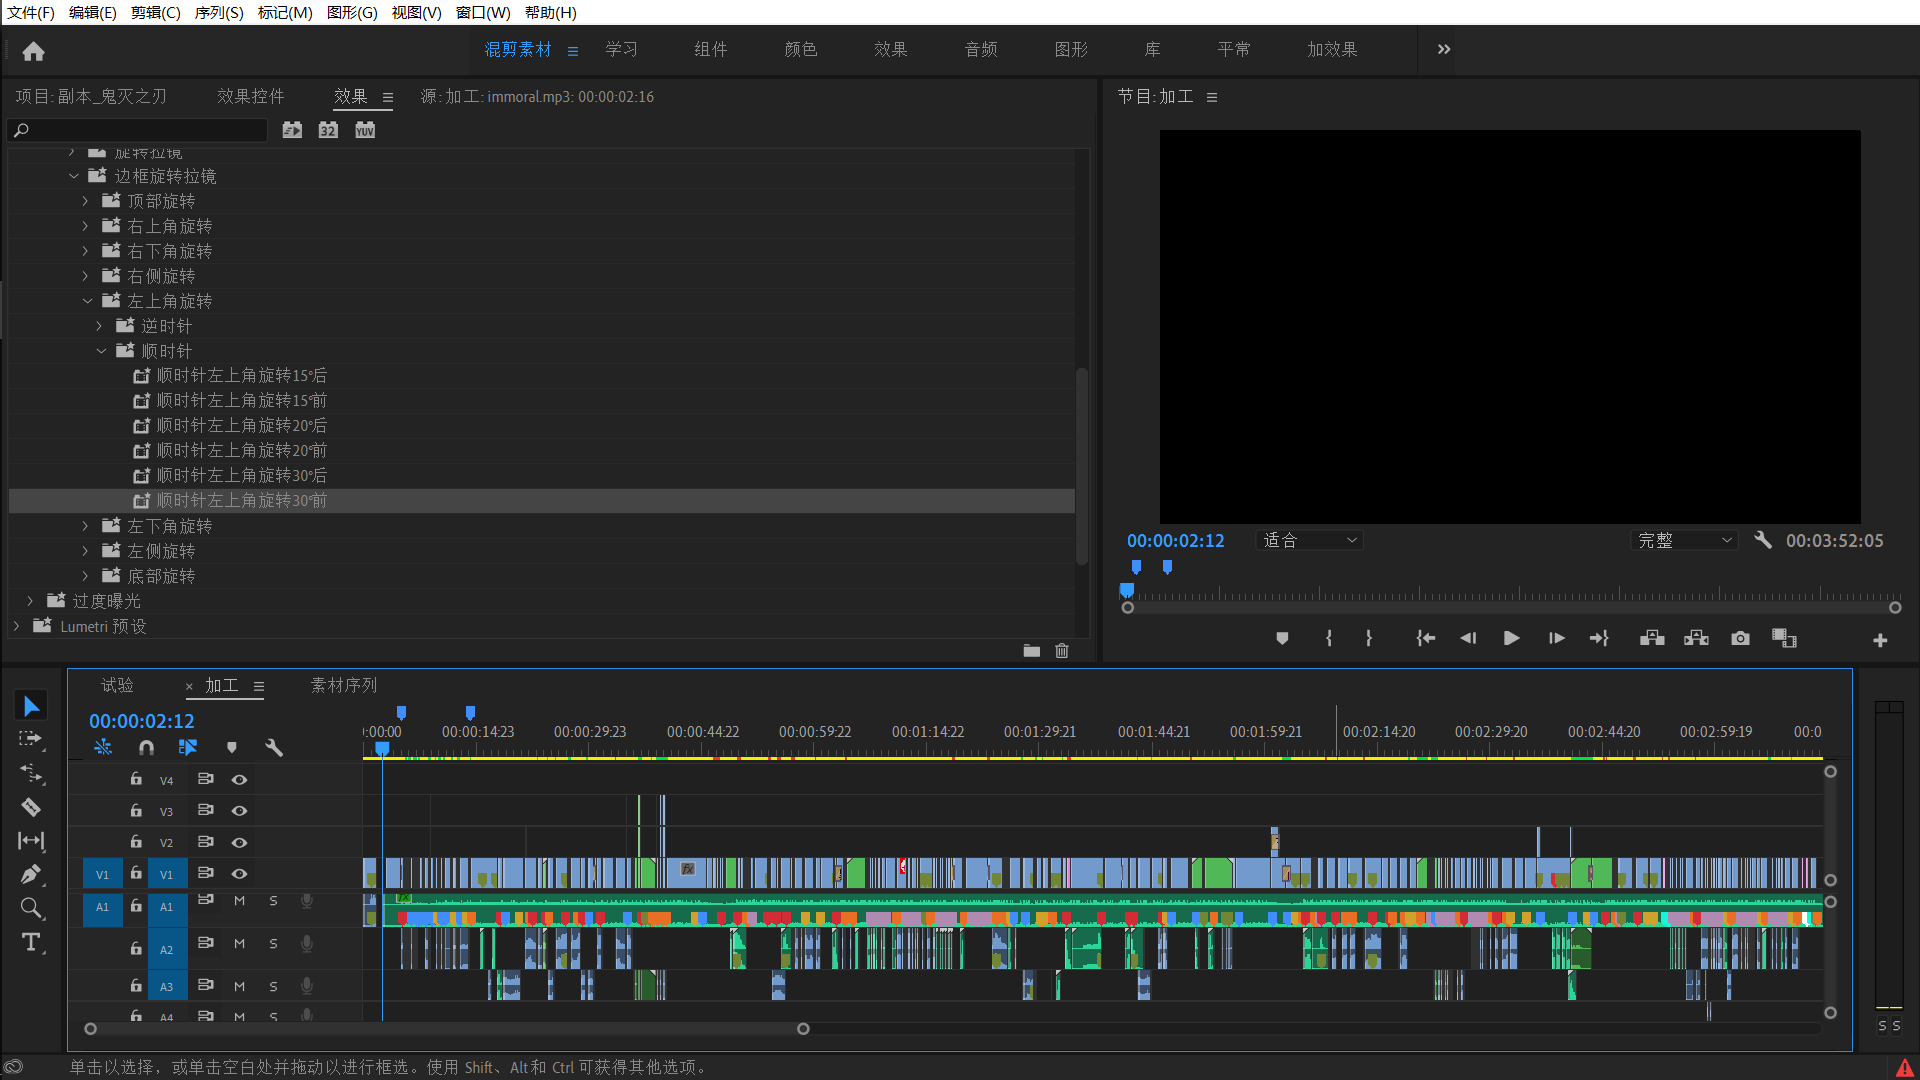Select the Slip tool
The image size is (1920, 1080).
[31, 841]
